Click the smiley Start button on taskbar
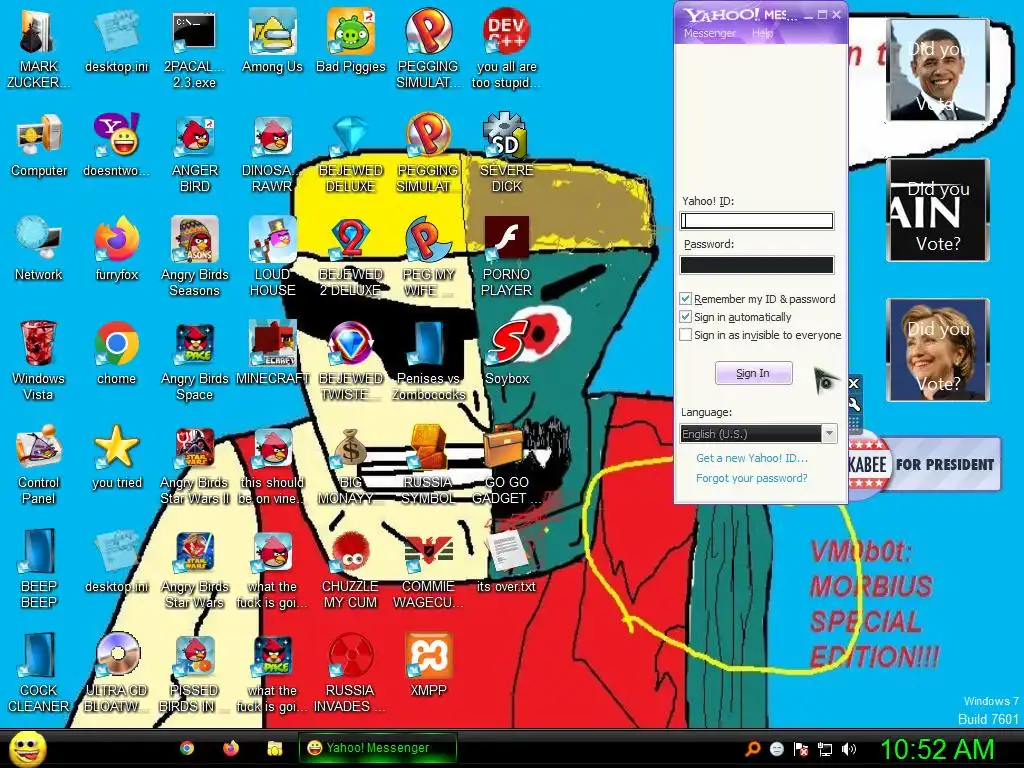 [x=27, y=748]
